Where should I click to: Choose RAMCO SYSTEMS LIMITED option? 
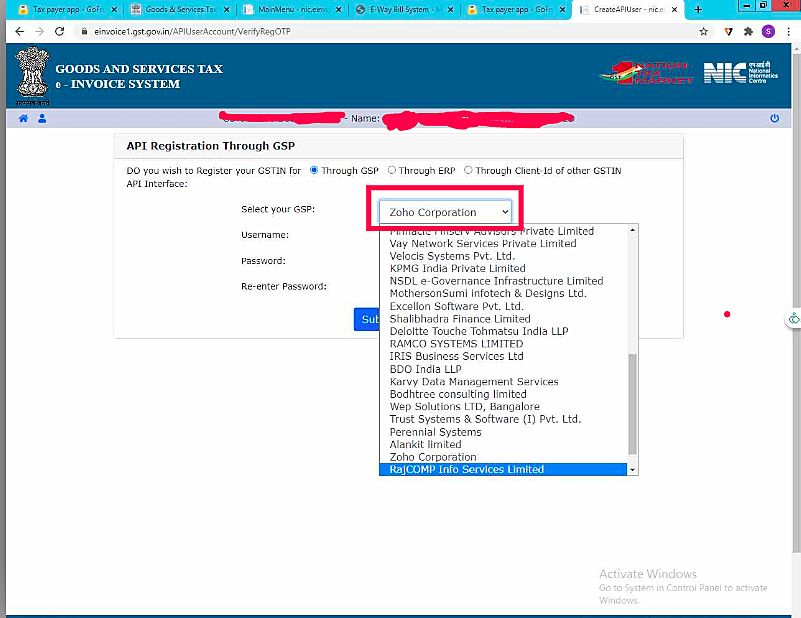503,344
